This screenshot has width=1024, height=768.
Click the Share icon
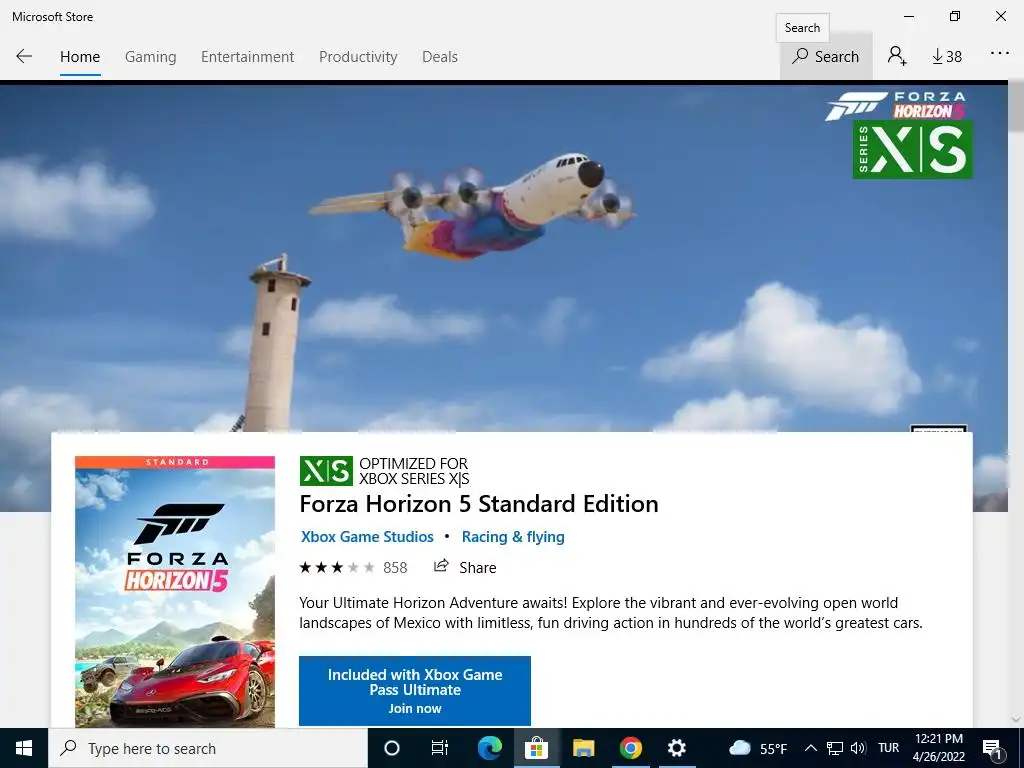point(441,566)
